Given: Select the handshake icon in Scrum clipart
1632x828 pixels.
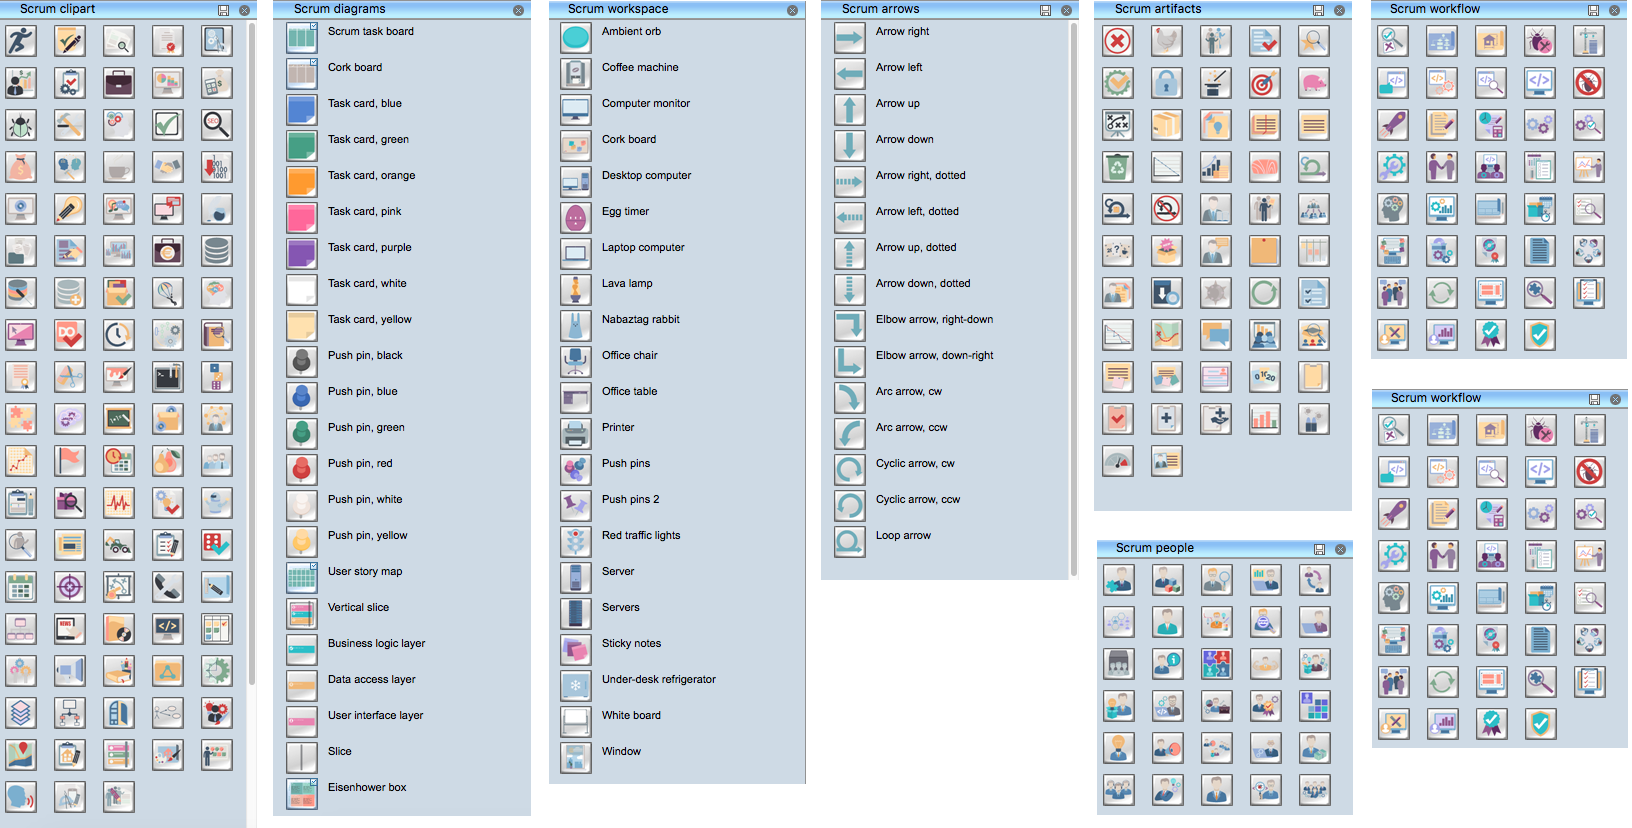Looking at the screenshot, I should click(x=167, y=167).
